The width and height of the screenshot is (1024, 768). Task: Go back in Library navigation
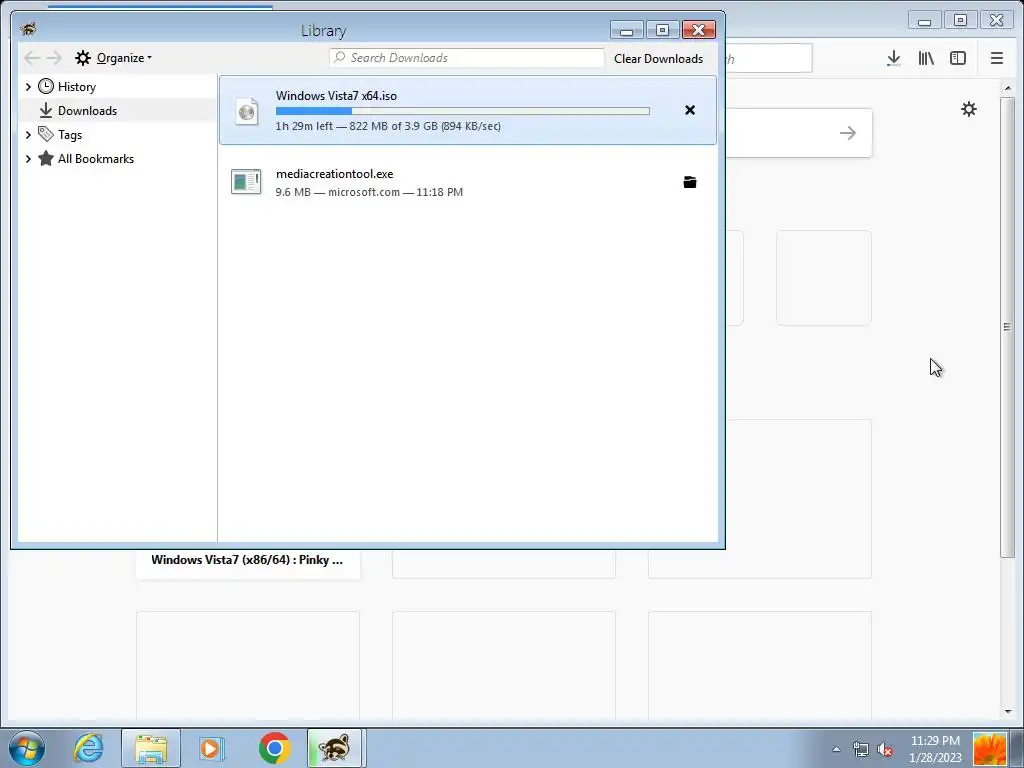31,58
